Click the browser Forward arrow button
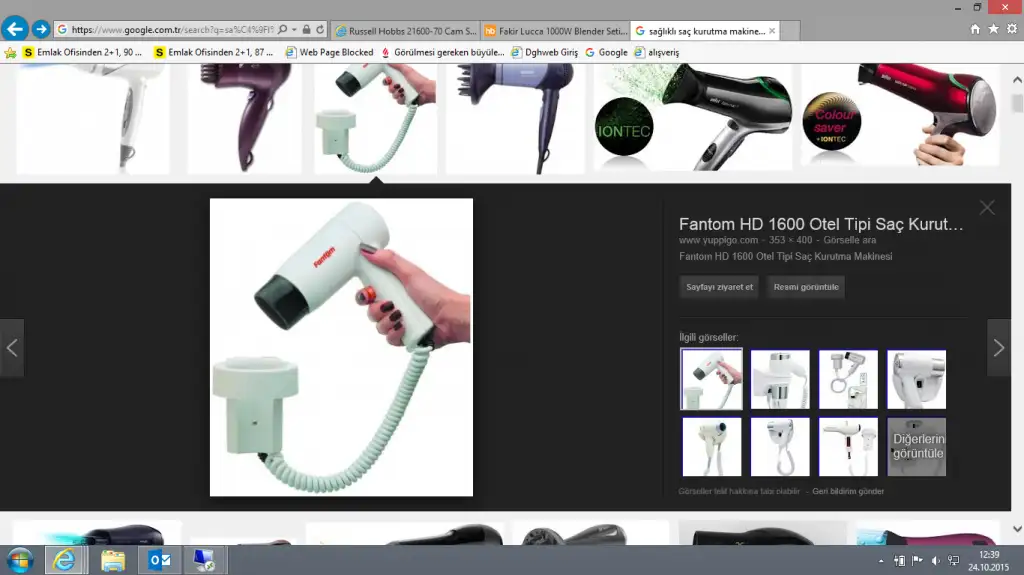This screenshot has width=1024, height=575. tap(41, 30)
